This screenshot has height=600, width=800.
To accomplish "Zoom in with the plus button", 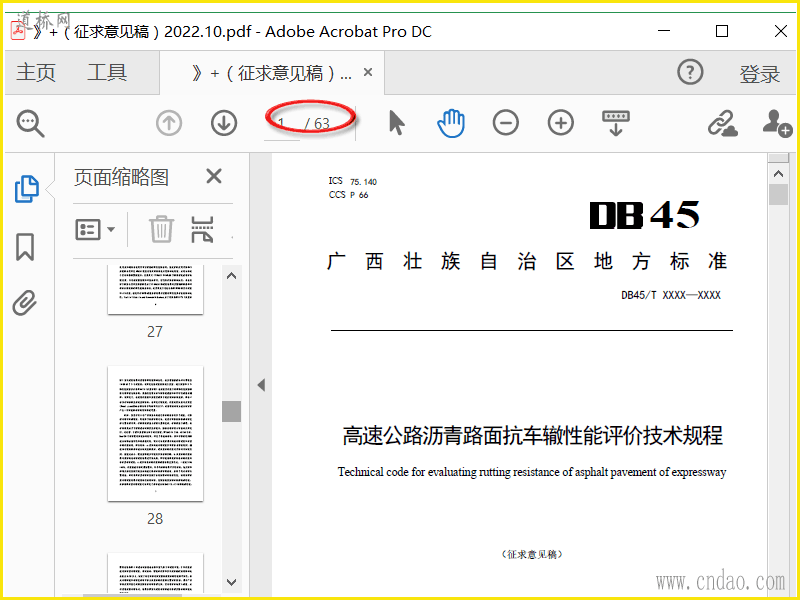I will [x=561, y=123].
